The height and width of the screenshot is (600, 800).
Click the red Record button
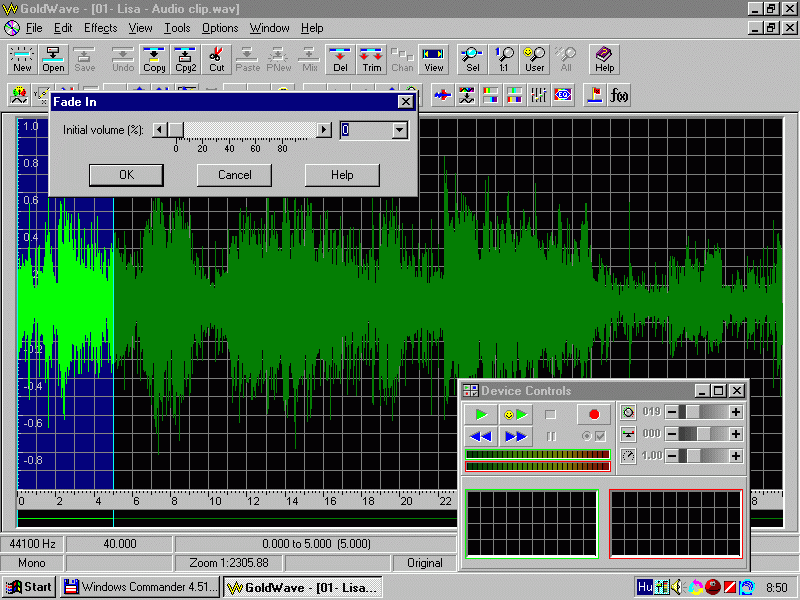594,414
